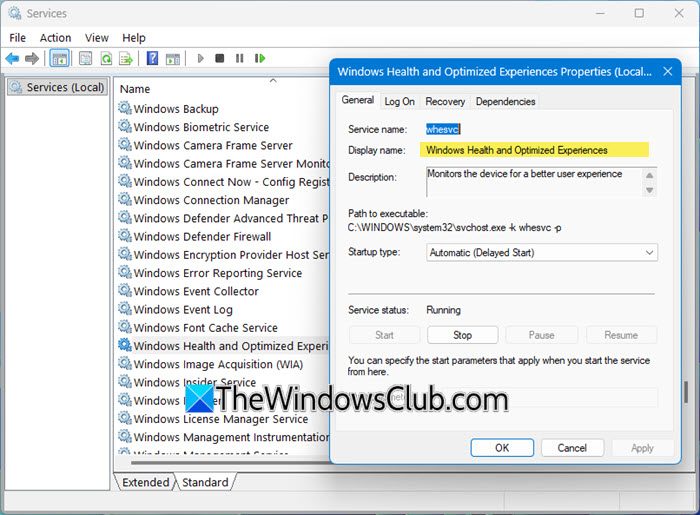700x515 pixels.
Task: Switch to the Dependencies tab
Action: (x=505, y=102)
